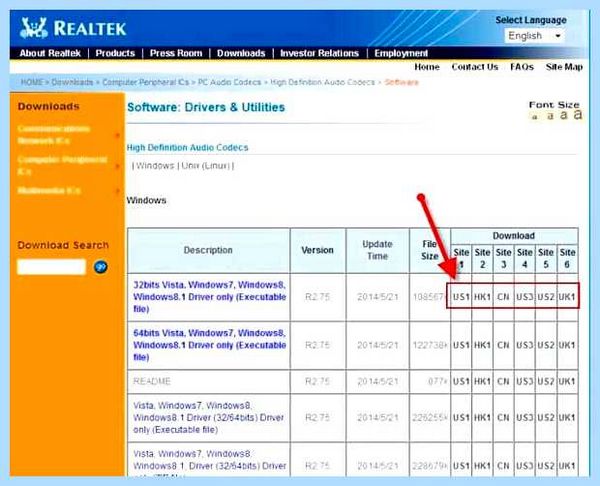600x486 pixels.
Task: Open Downloads menu in navigation bar
Action: pos(241,53)
